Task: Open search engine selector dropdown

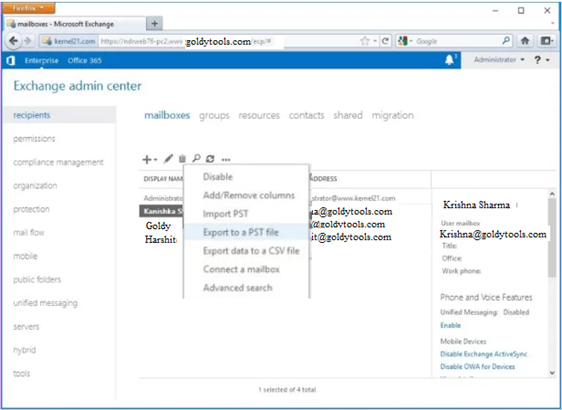Action: [405, 41]
